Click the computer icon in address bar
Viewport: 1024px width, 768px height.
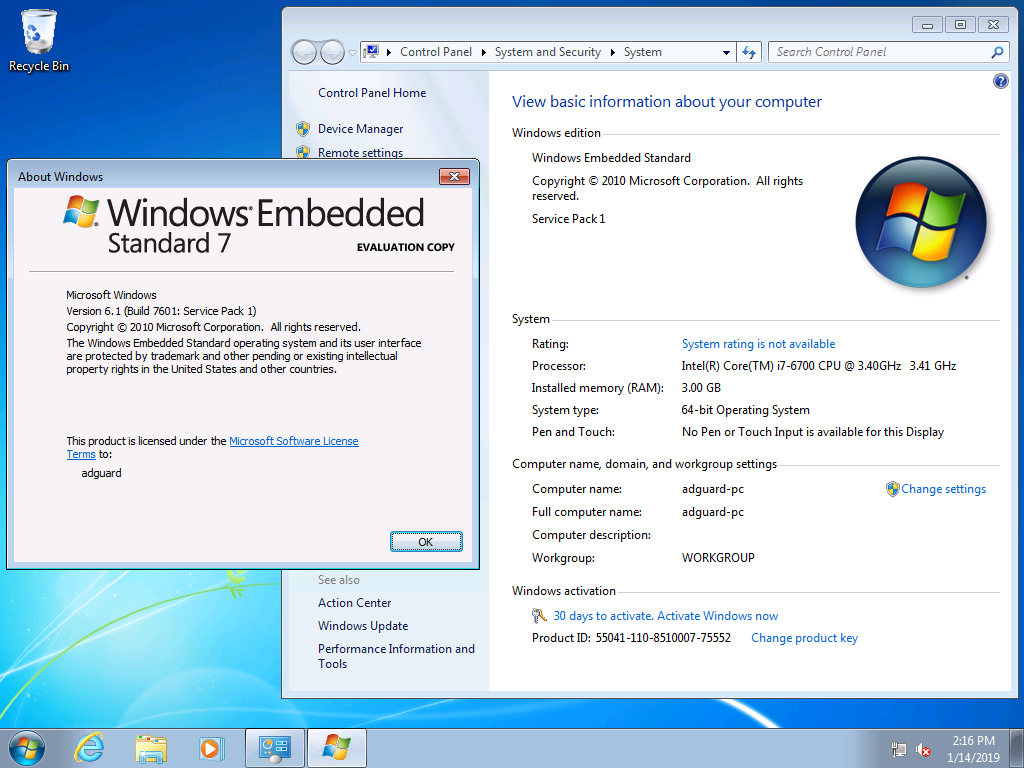[x=371, y=52]
